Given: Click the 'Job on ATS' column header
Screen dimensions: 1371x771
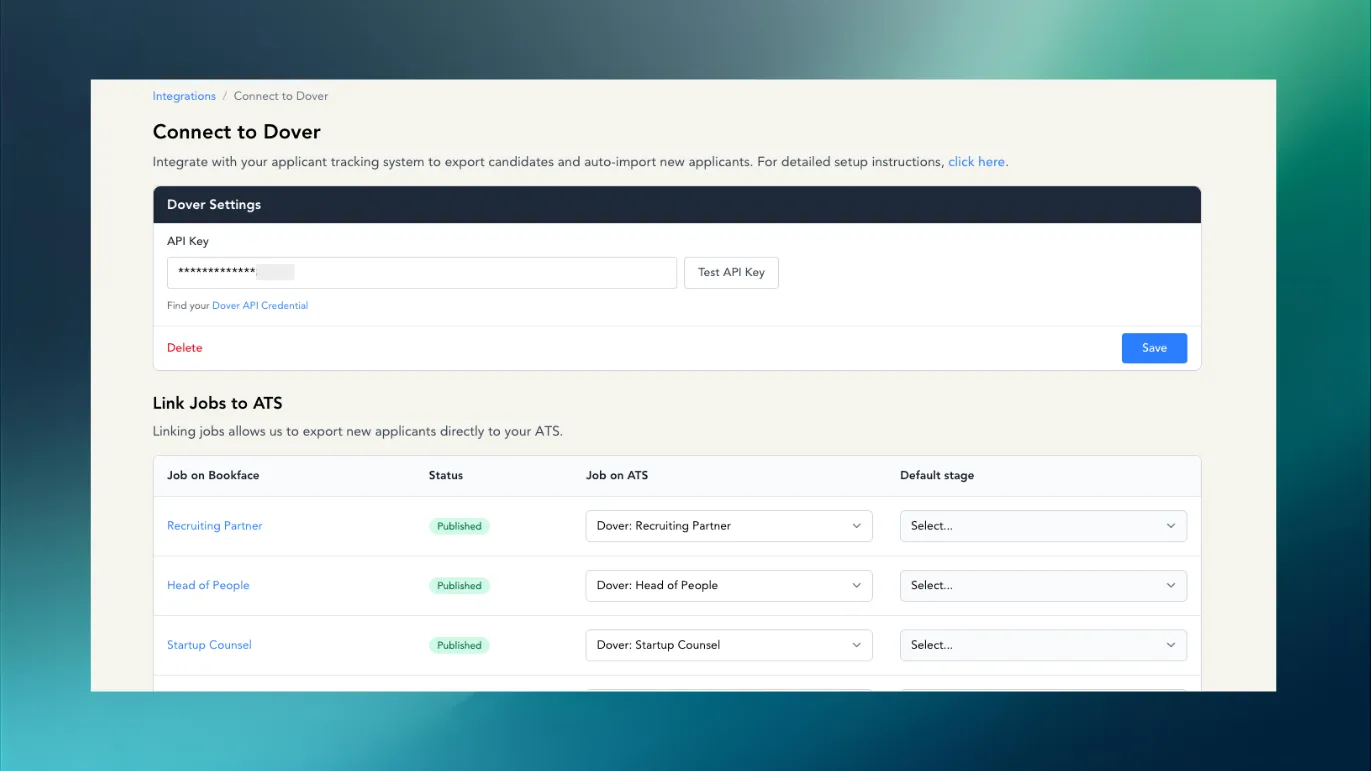Looking at the screenshot, I should coord(617,476).
